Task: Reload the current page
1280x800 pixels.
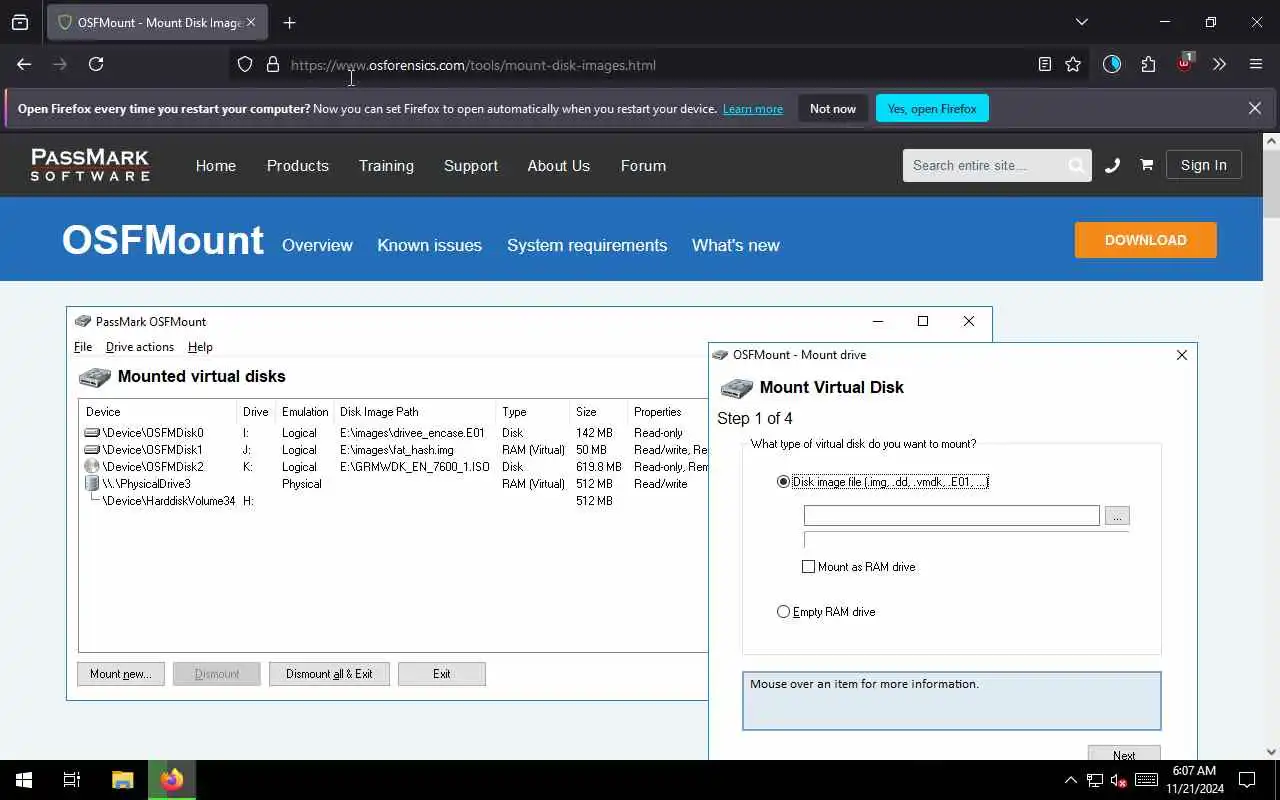Action: [96, 64]
